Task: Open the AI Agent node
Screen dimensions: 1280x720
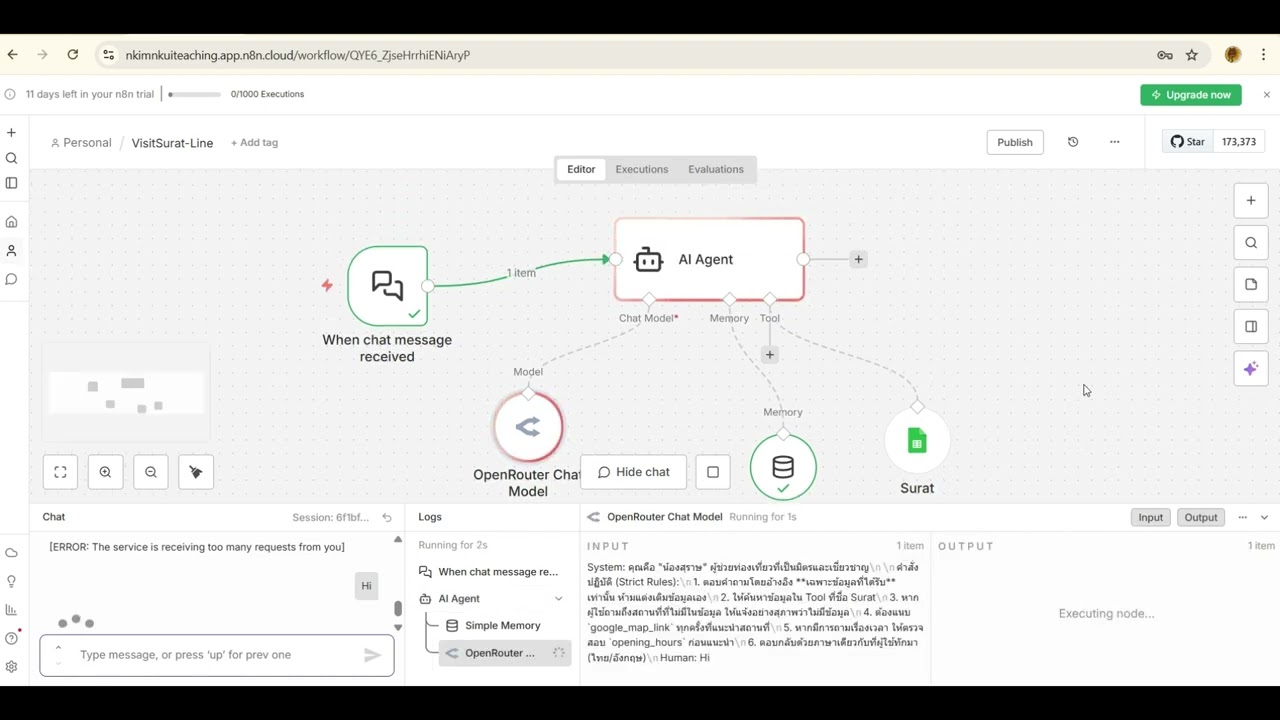Action: [709, 259]
